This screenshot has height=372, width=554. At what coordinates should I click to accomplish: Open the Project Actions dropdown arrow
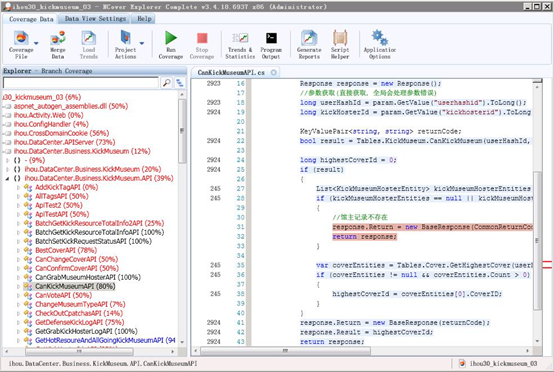click(142, 43)
